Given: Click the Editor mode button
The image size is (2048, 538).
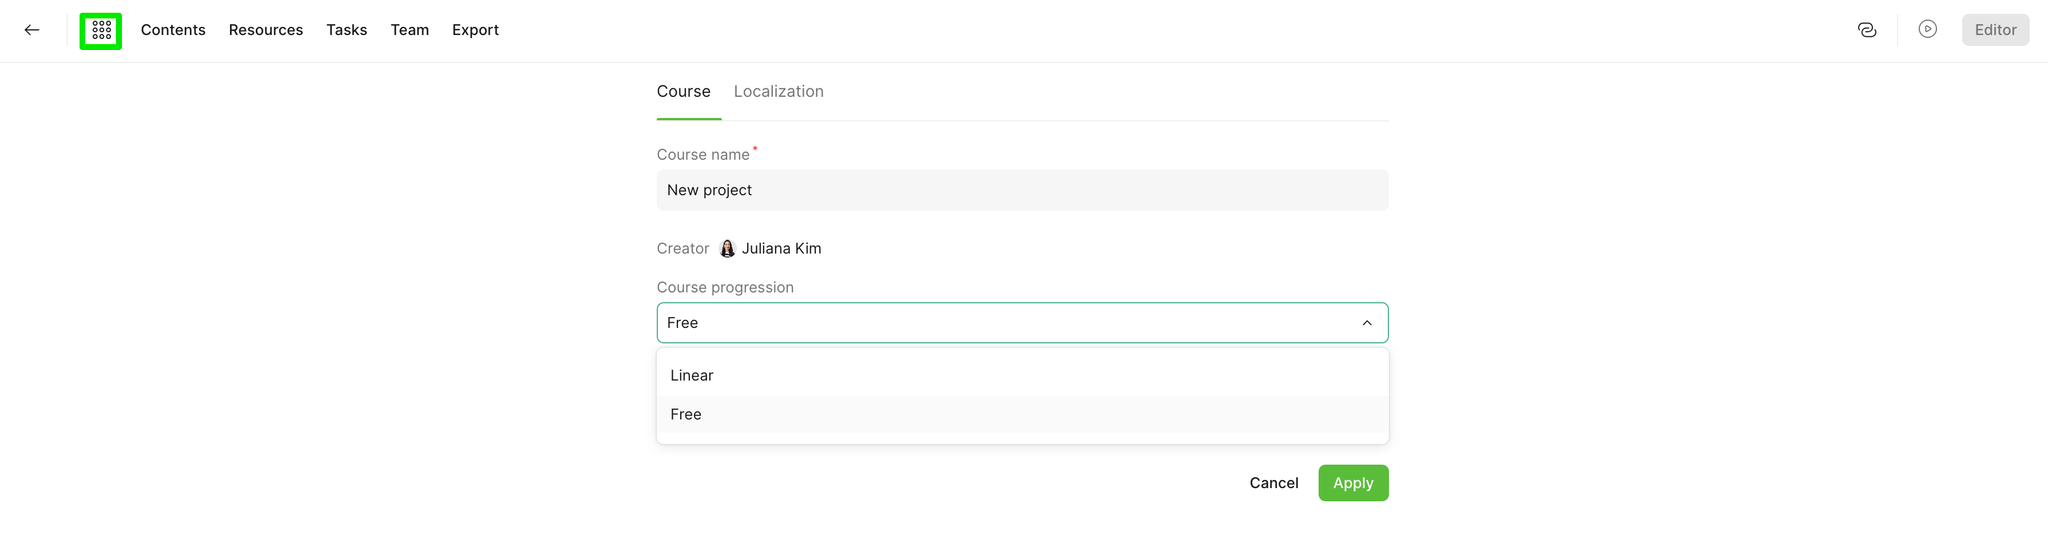Looking at the screenshot, I should [x=1995, y=30].
